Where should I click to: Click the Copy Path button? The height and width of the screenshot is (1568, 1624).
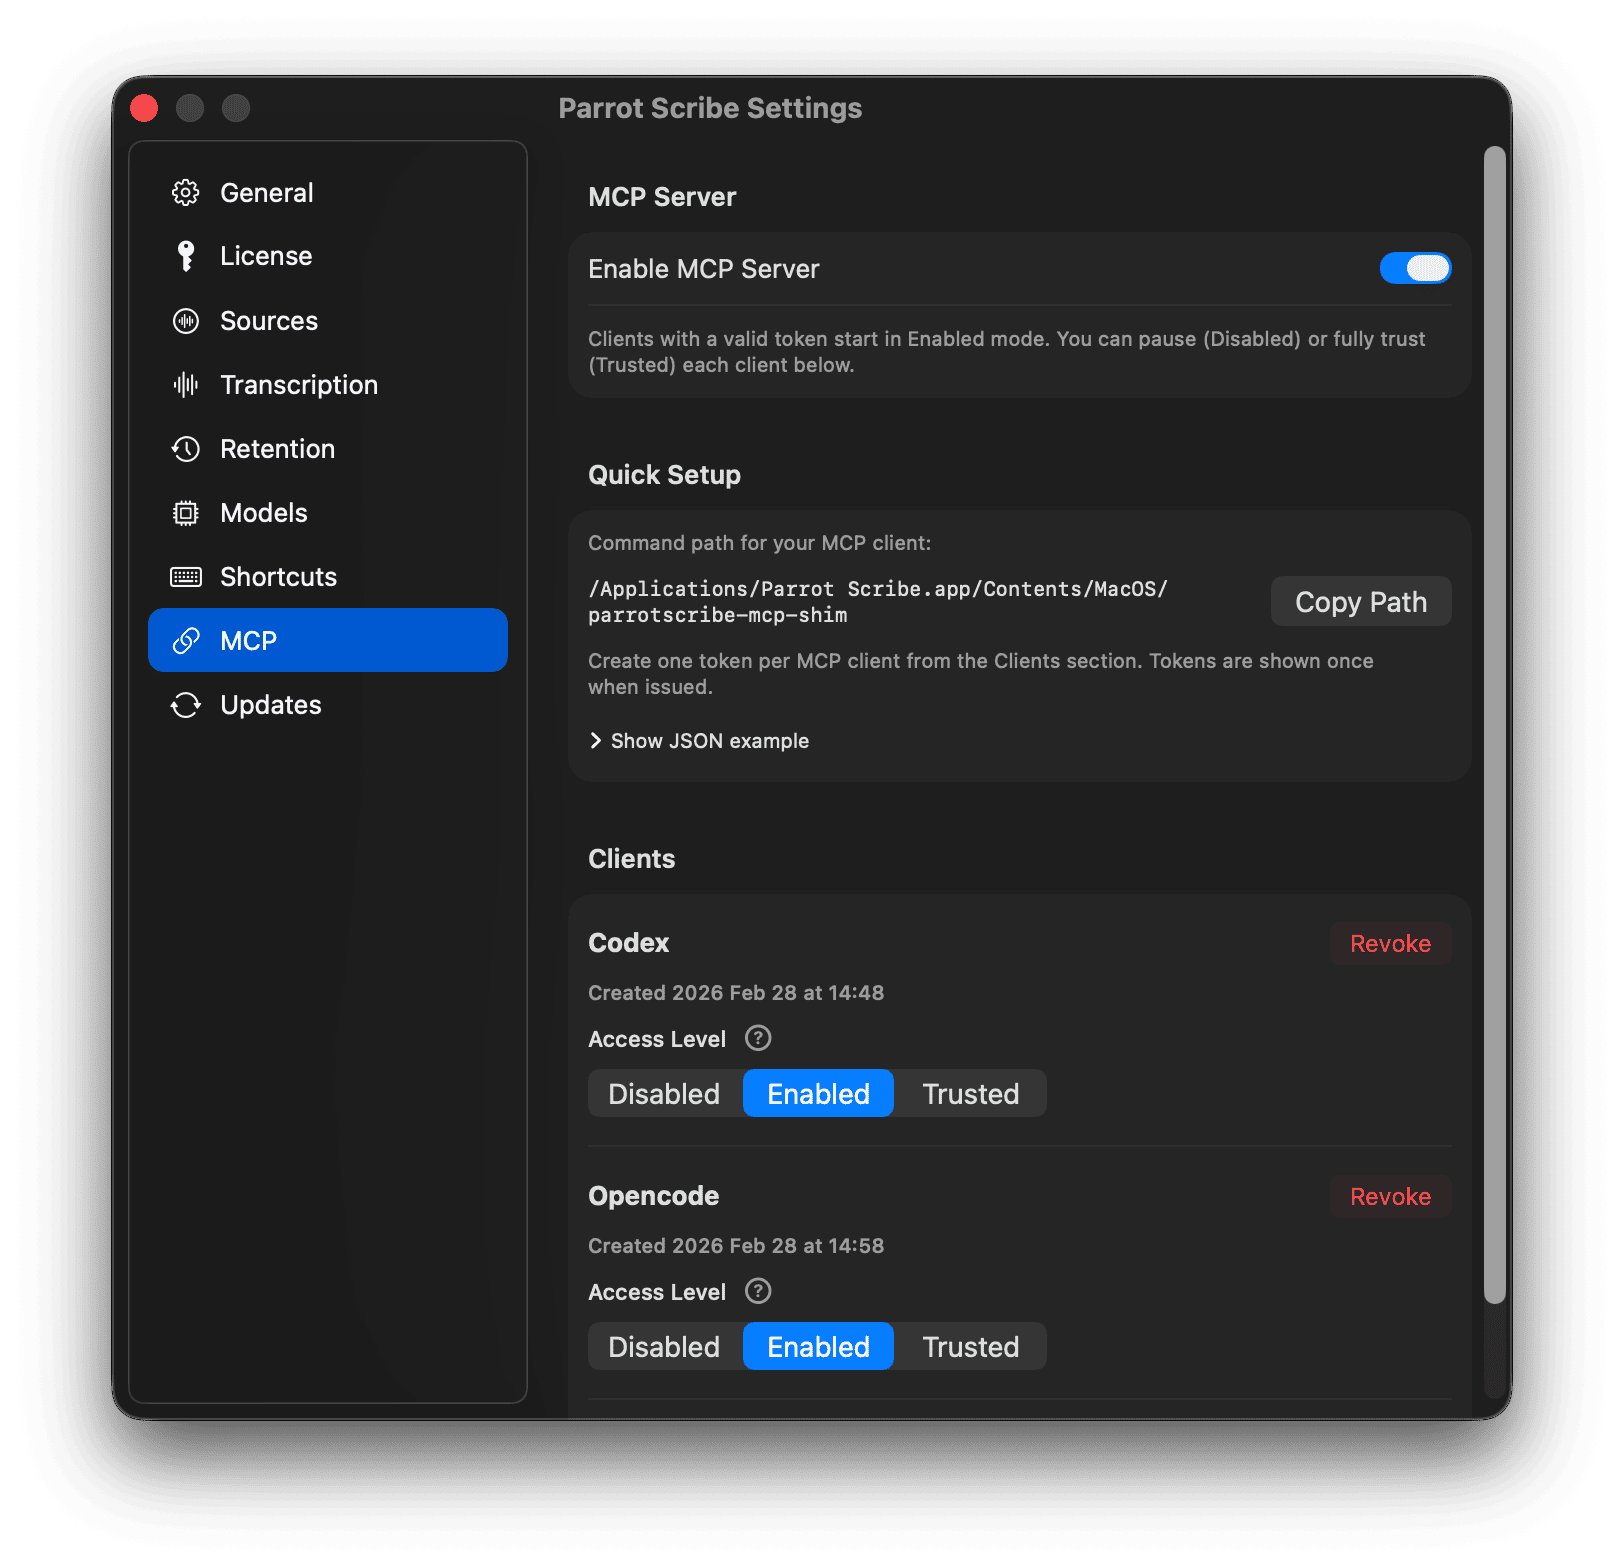1360,601
